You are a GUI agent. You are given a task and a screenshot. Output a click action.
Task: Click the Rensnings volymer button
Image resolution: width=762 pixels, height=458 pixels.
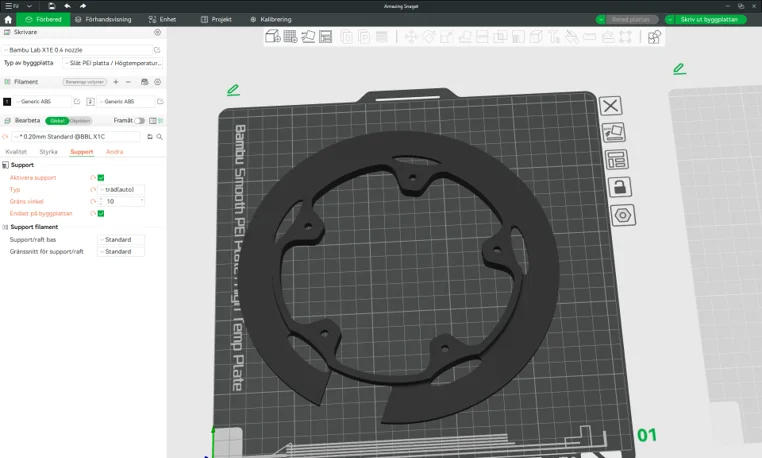tap(85, 82)
